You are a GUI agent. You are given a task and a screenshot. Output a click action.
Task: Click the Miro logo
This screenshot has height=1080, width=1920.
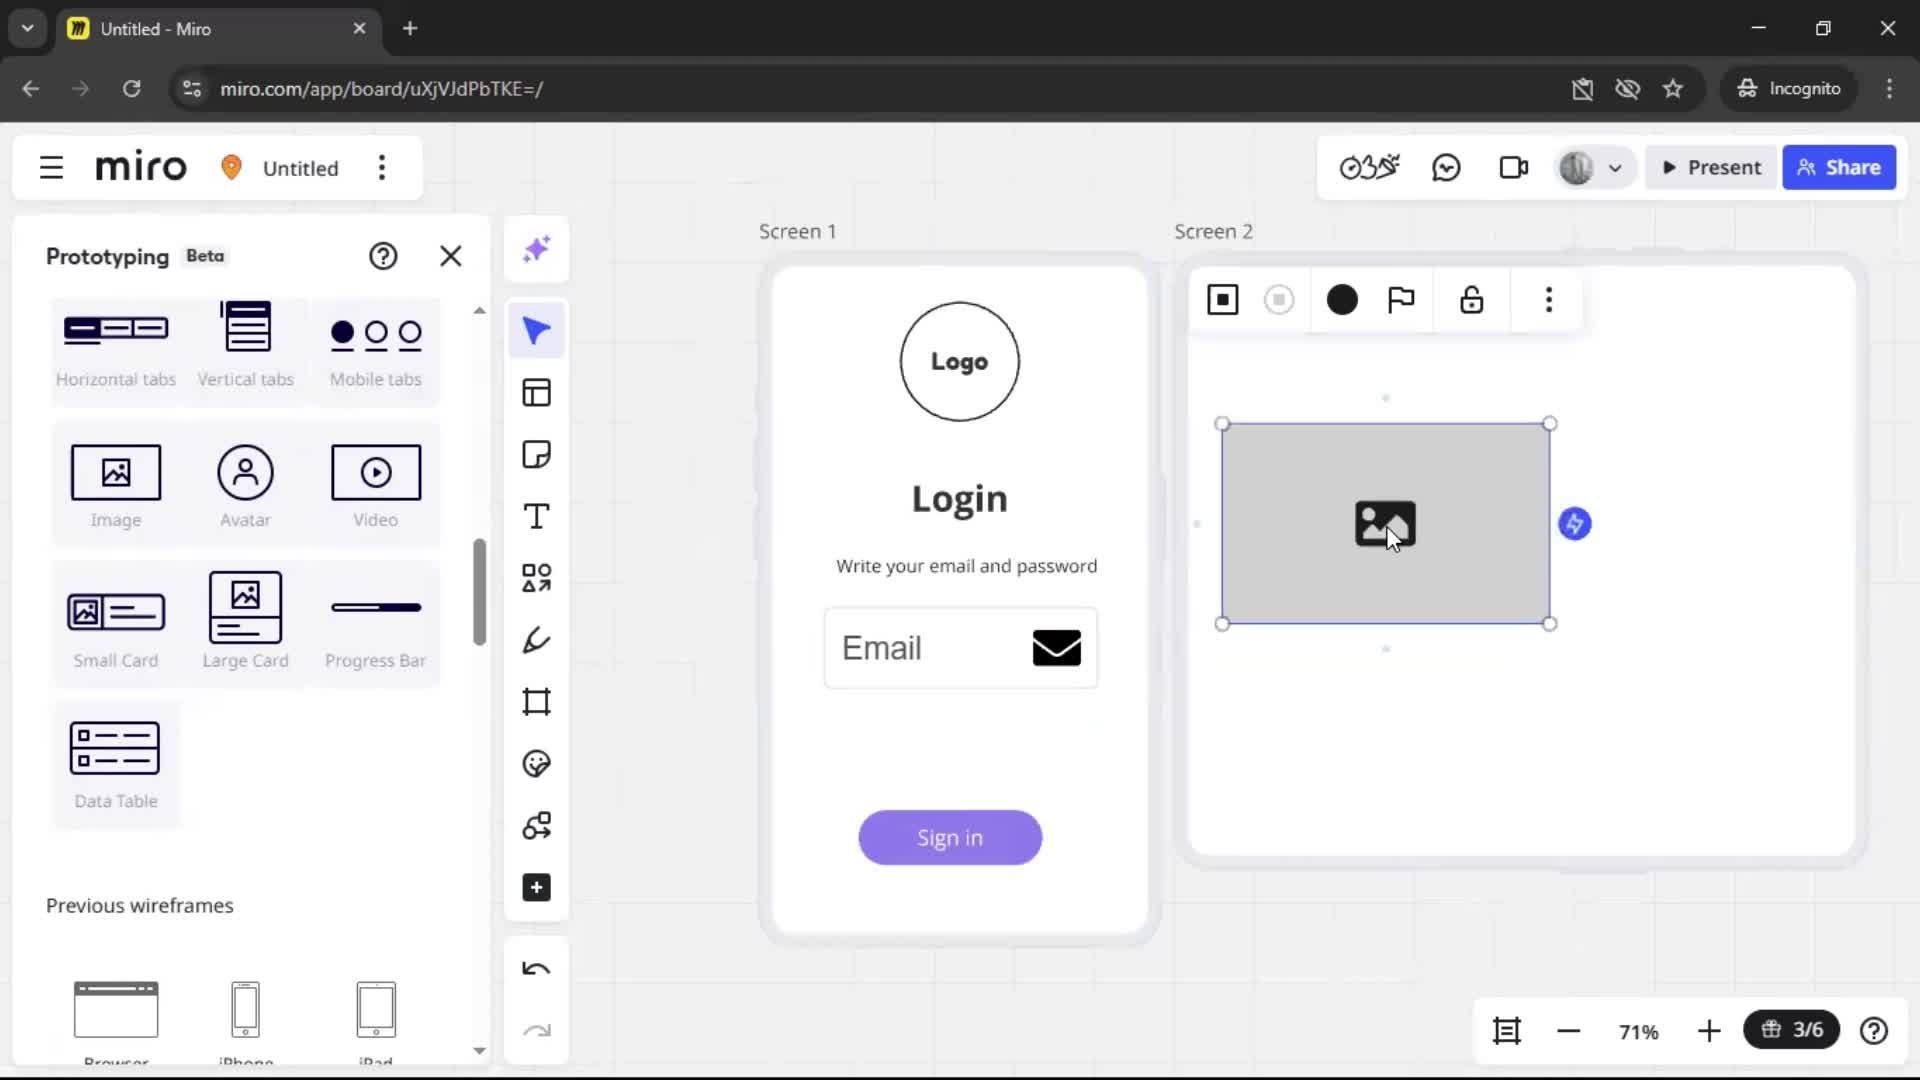point(141,167)
